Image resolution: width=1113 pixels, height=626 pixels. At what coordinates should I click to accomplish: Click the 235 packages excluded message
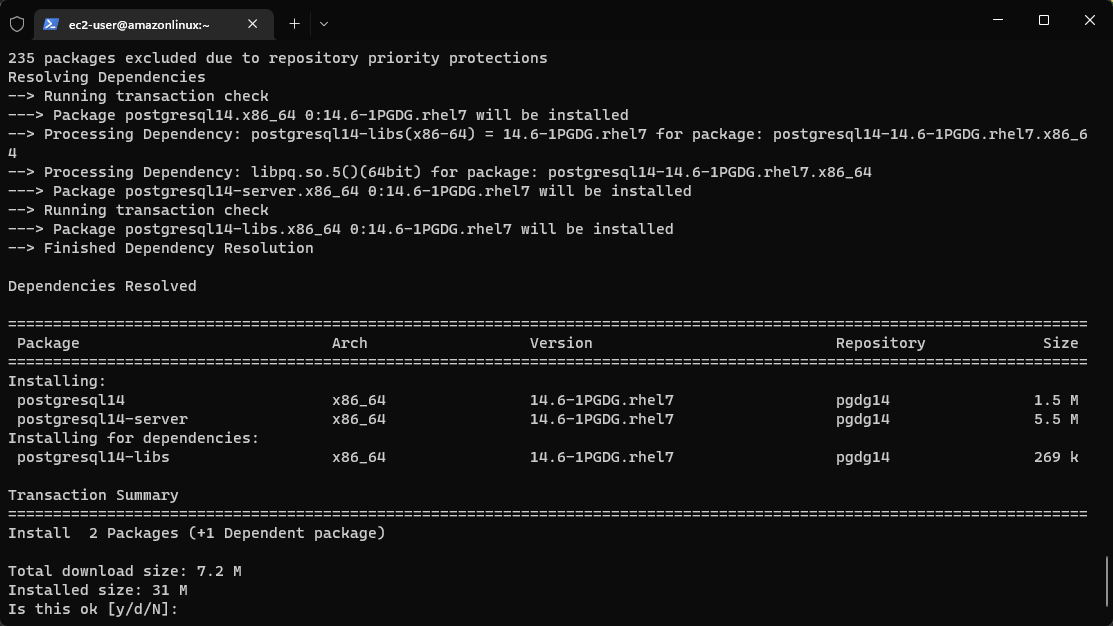tap(277, 57)
